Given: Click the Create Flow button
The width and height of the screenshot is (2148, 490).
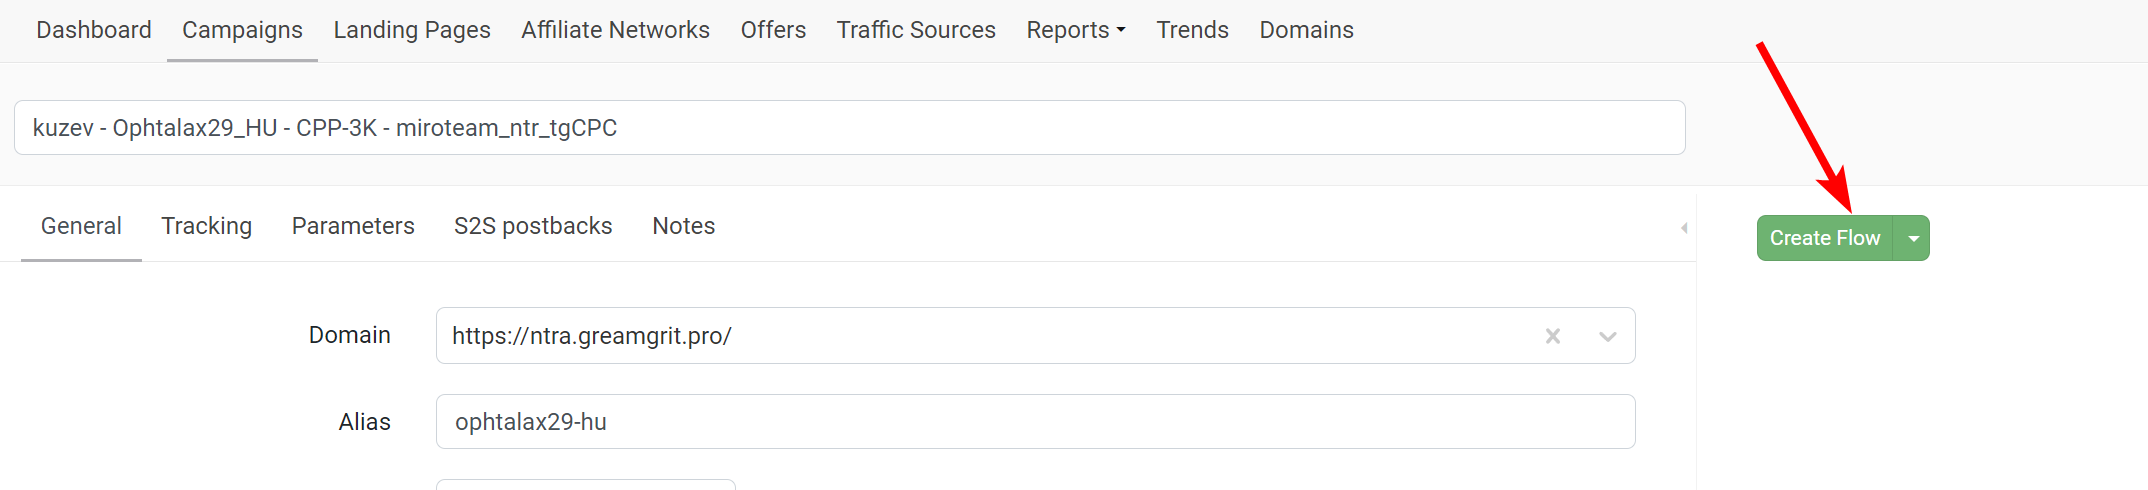Looking at the screenshot, I should pyautogui.click(x=1825, y=238).
